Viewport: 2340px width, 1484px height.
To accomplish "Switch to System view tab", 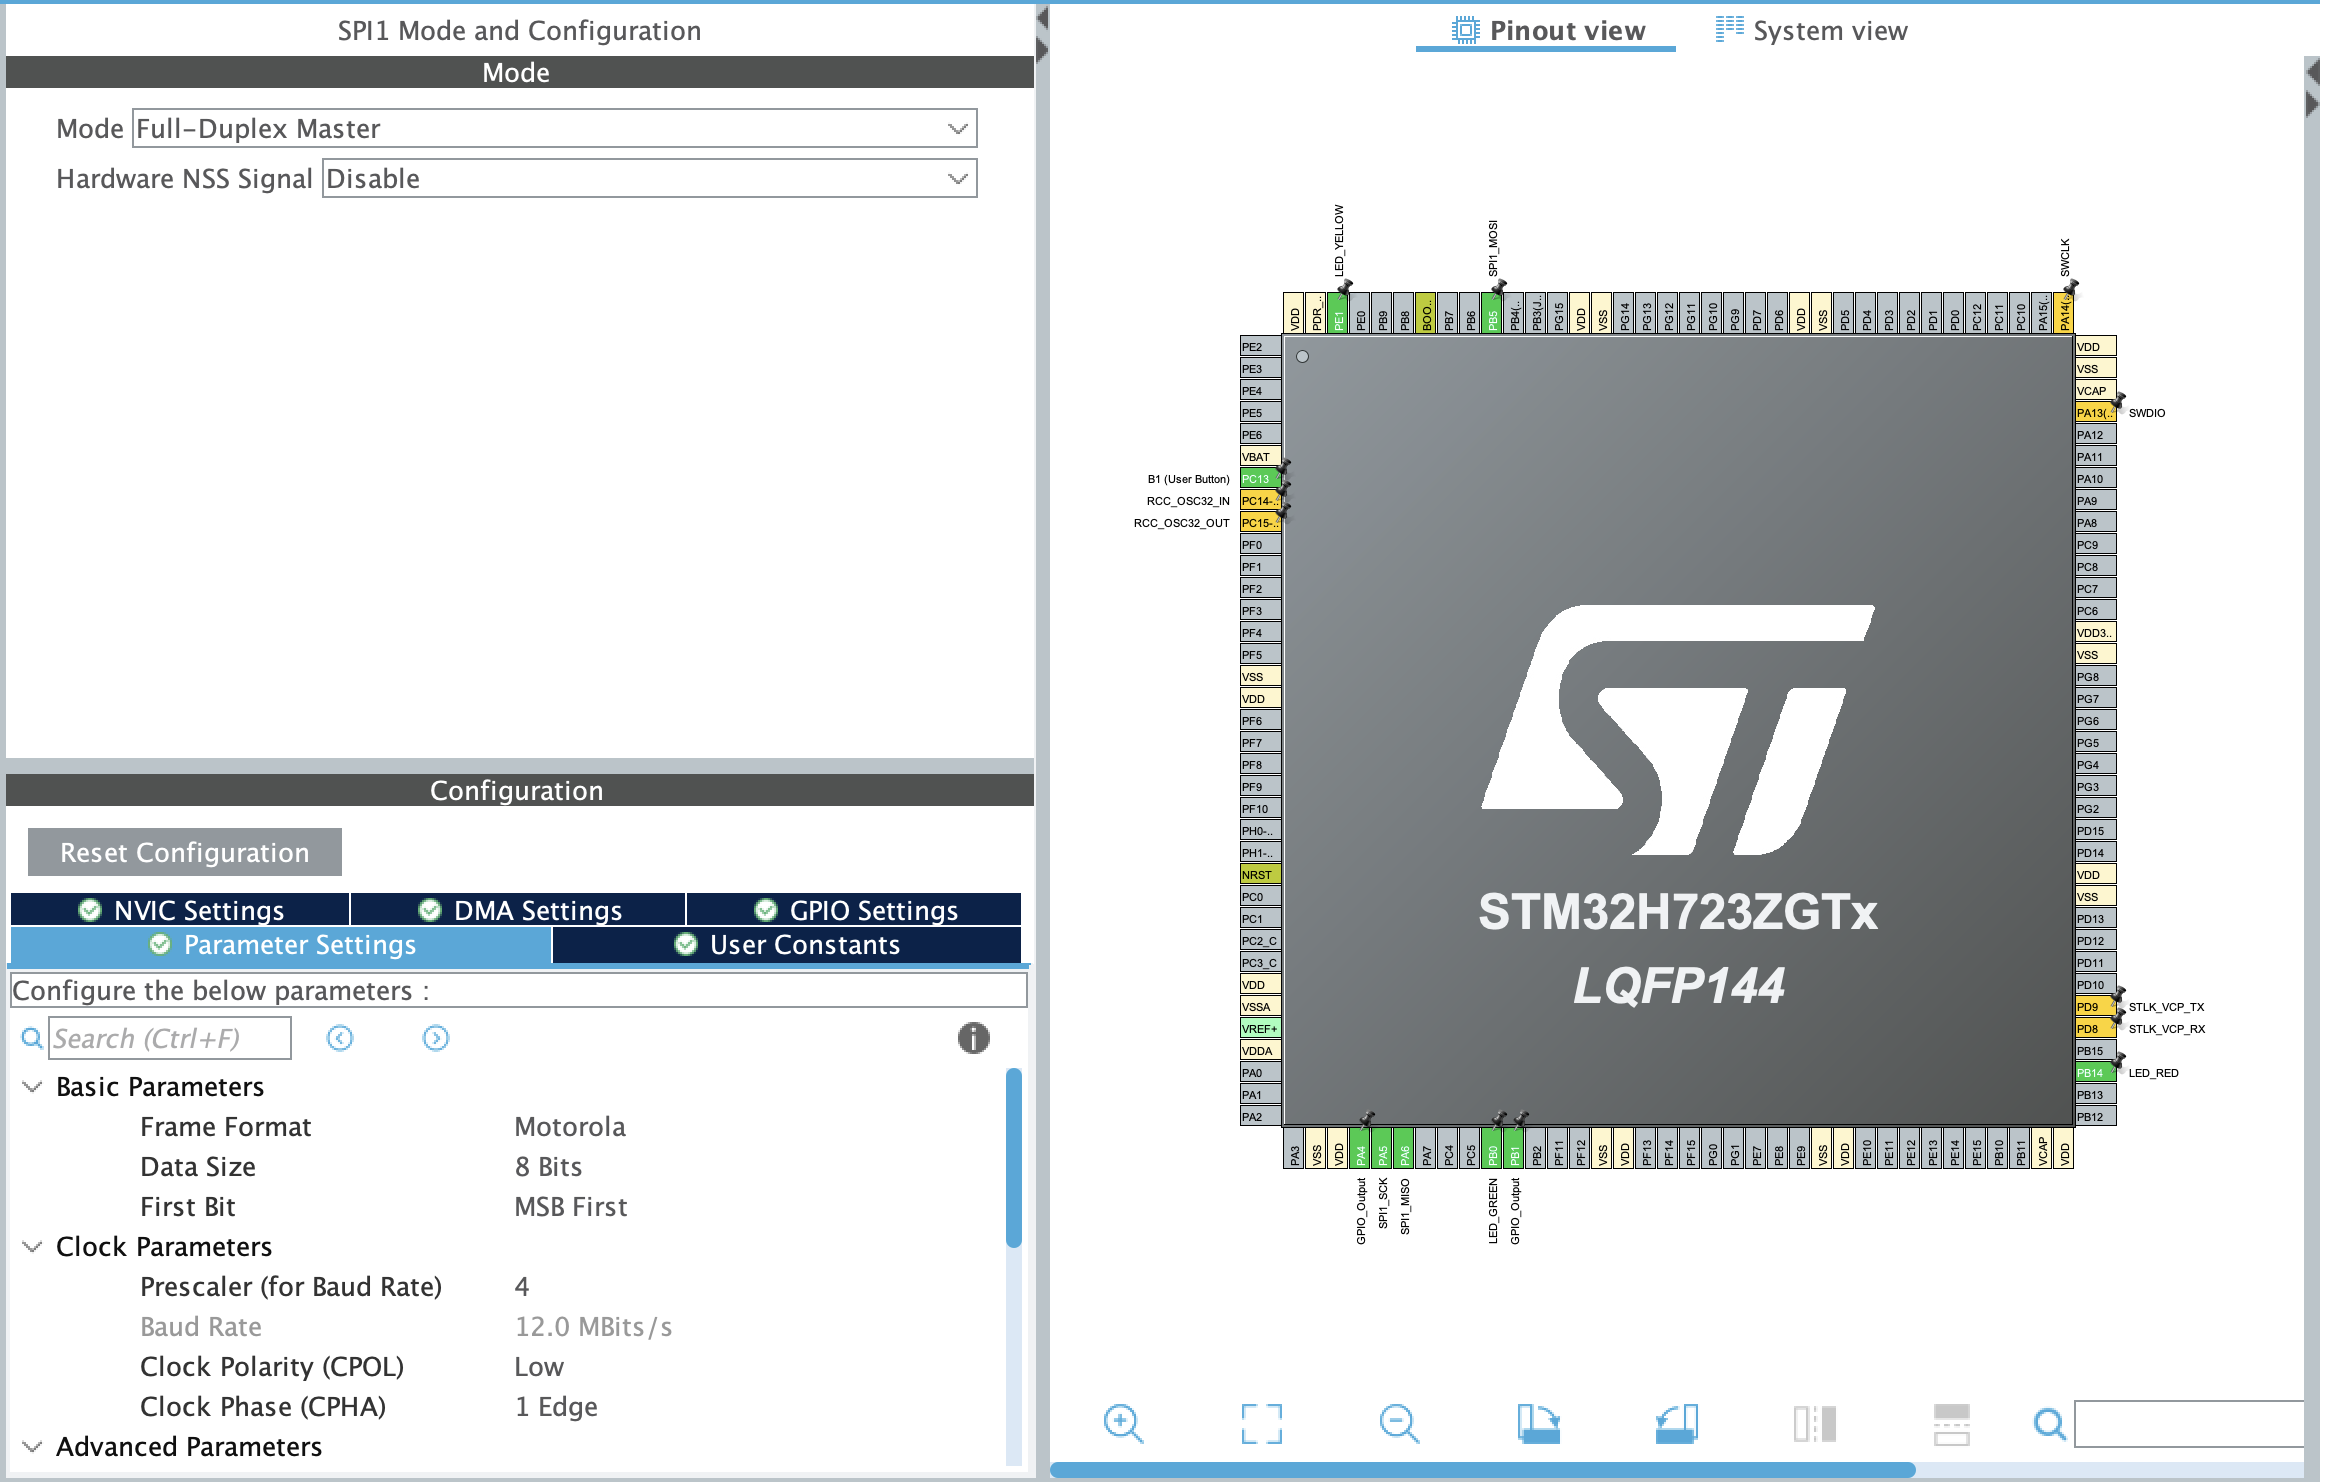I will tap(1811, 31).
